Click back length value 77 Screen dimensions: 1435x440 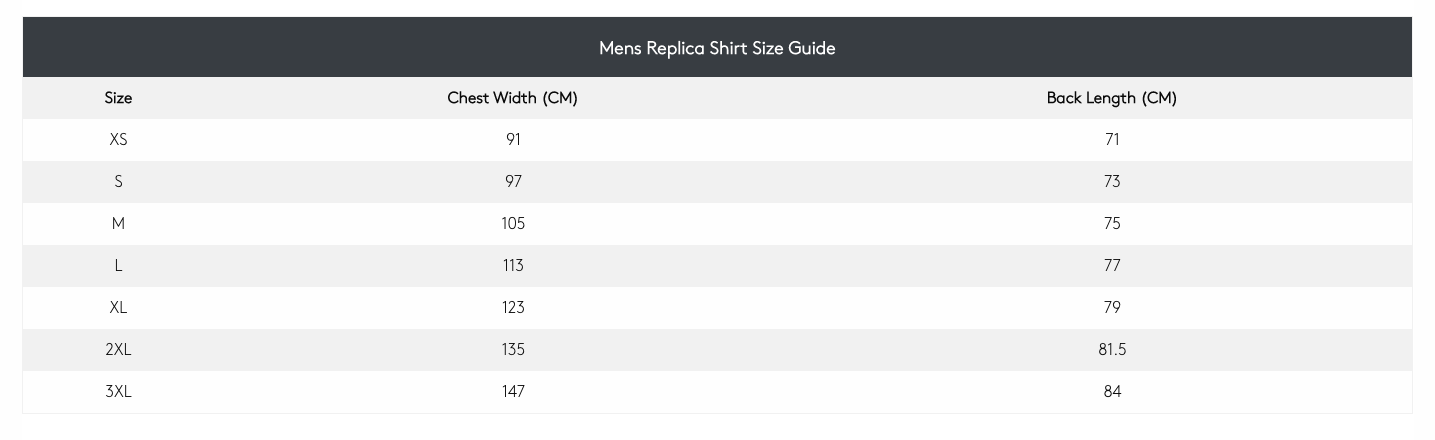pyautogui.click(x=1112, y=266)
